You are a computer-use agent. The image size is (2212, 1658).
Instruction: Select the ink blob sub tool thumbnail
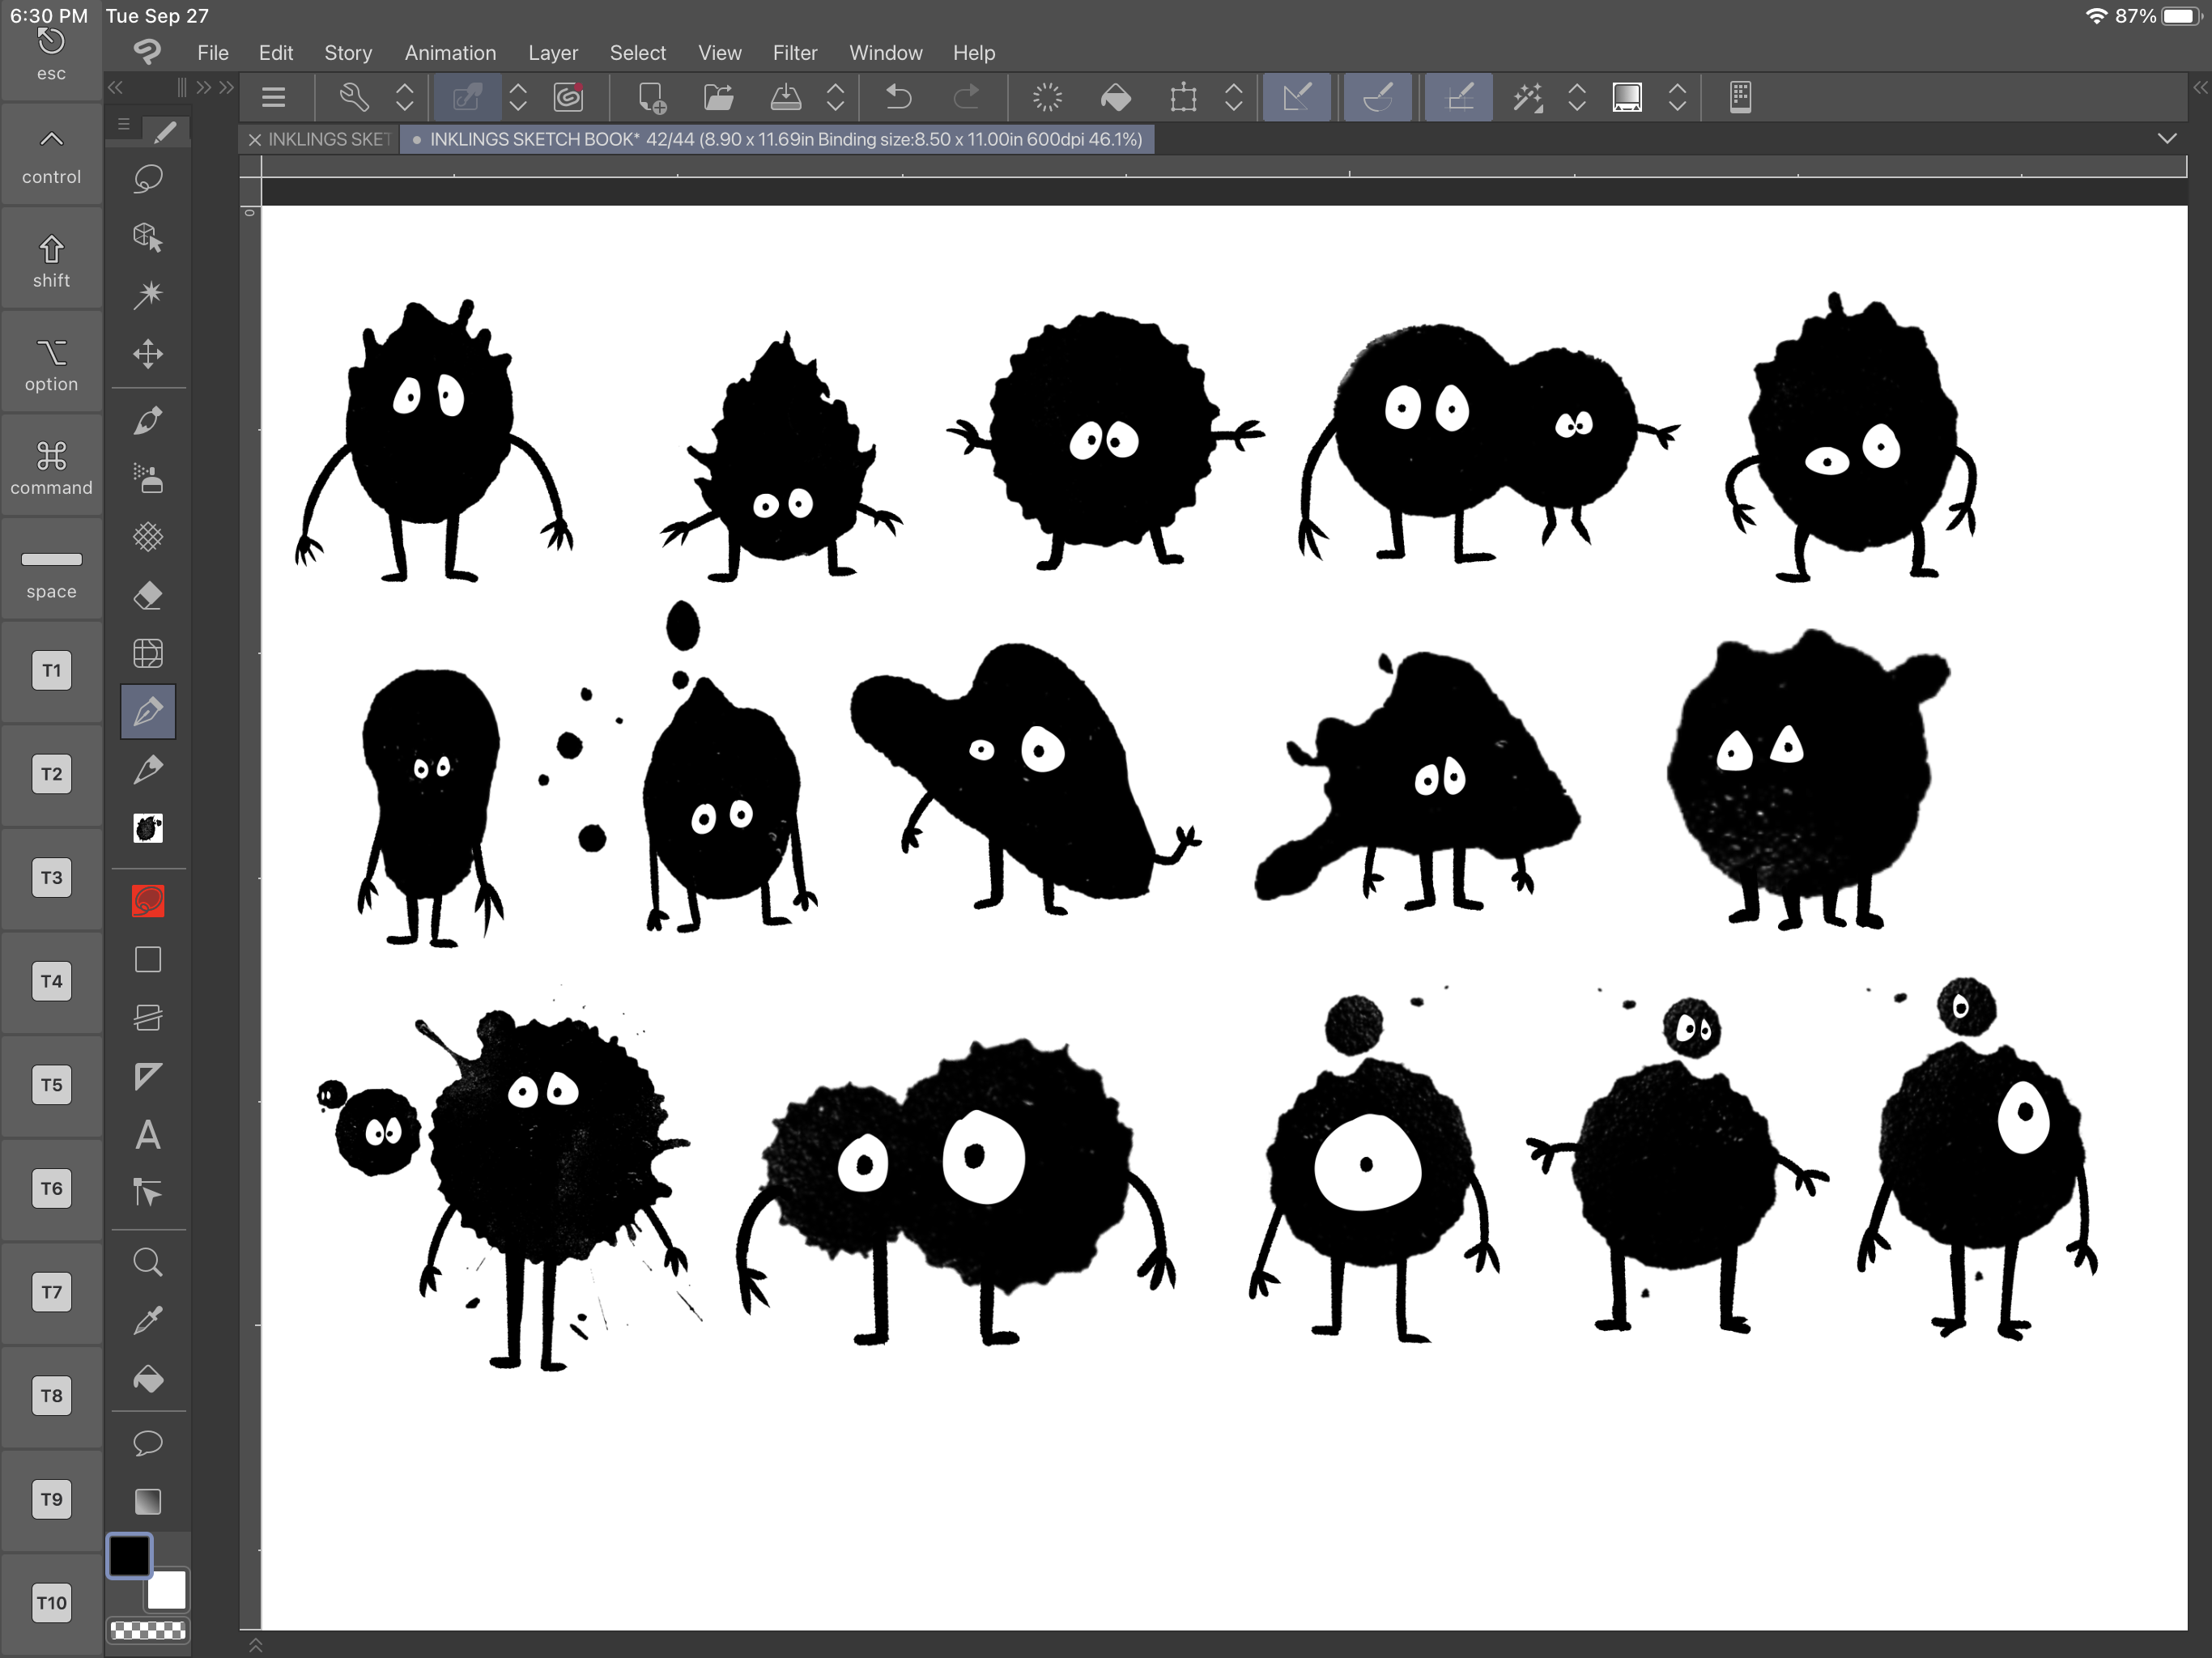tap(148, 828)
